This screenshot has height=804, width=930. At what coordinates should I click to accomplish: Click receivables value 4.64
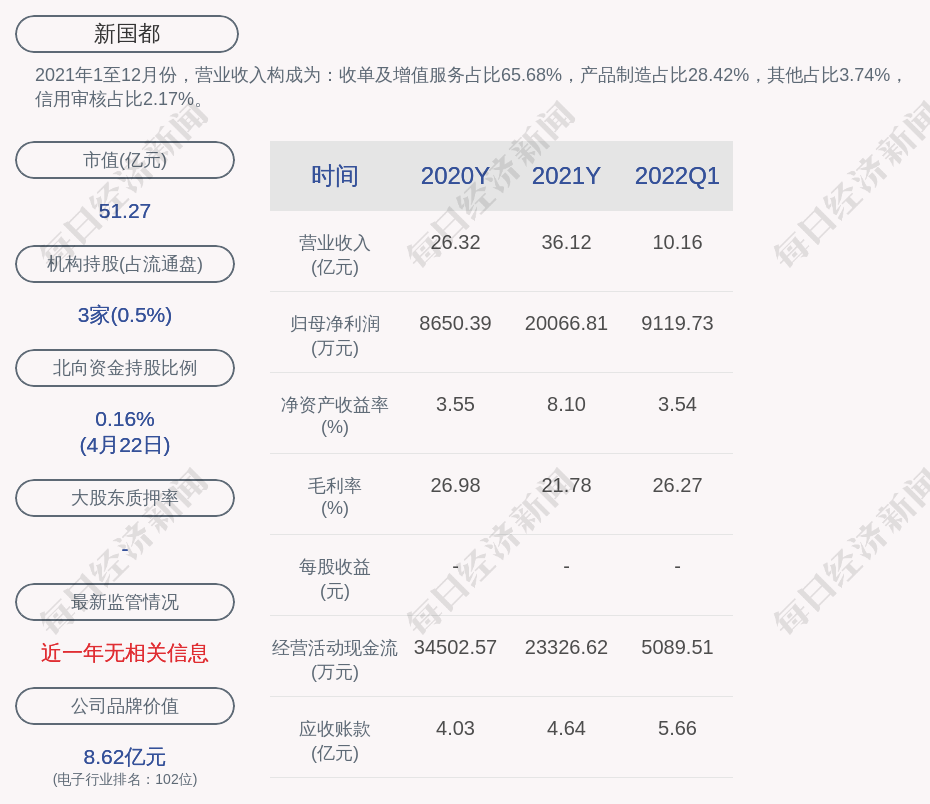pos(566,729)
